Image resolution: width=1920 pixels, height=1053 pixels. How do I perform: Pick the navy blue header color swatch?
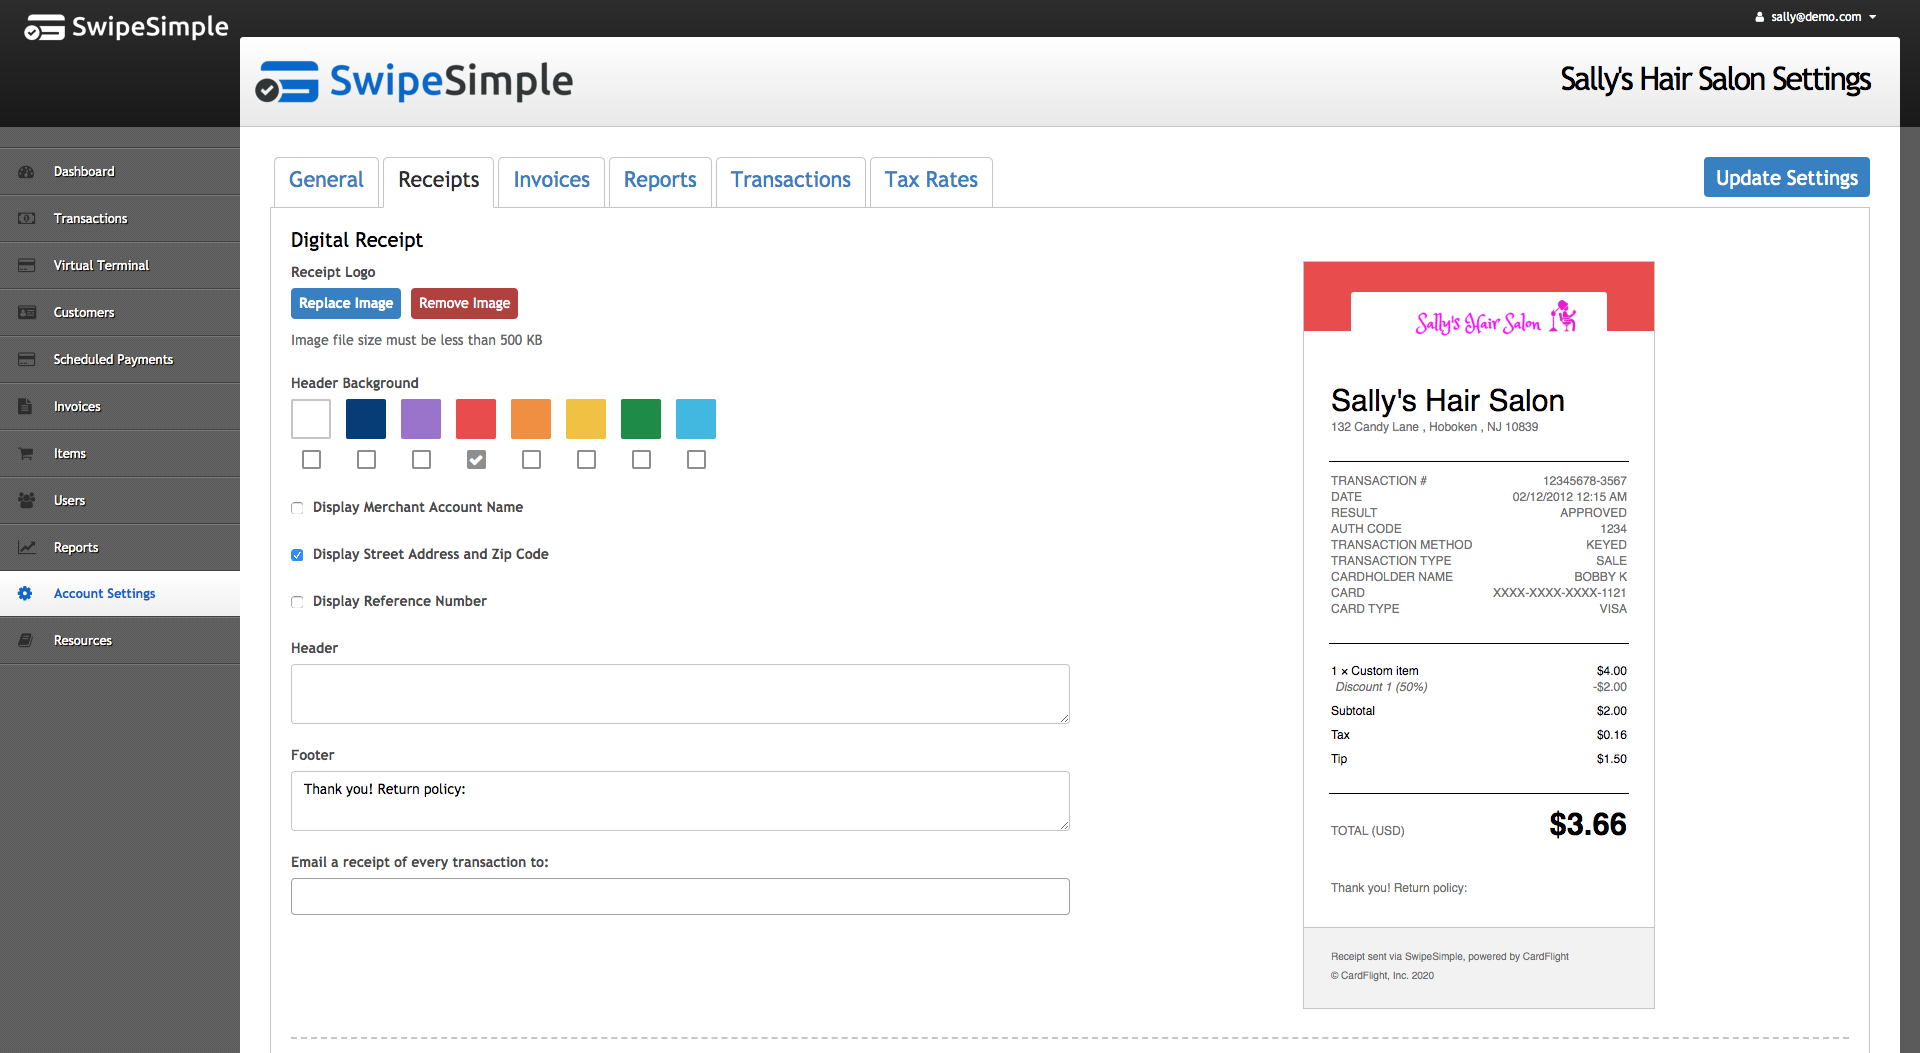tap(366, 419)
